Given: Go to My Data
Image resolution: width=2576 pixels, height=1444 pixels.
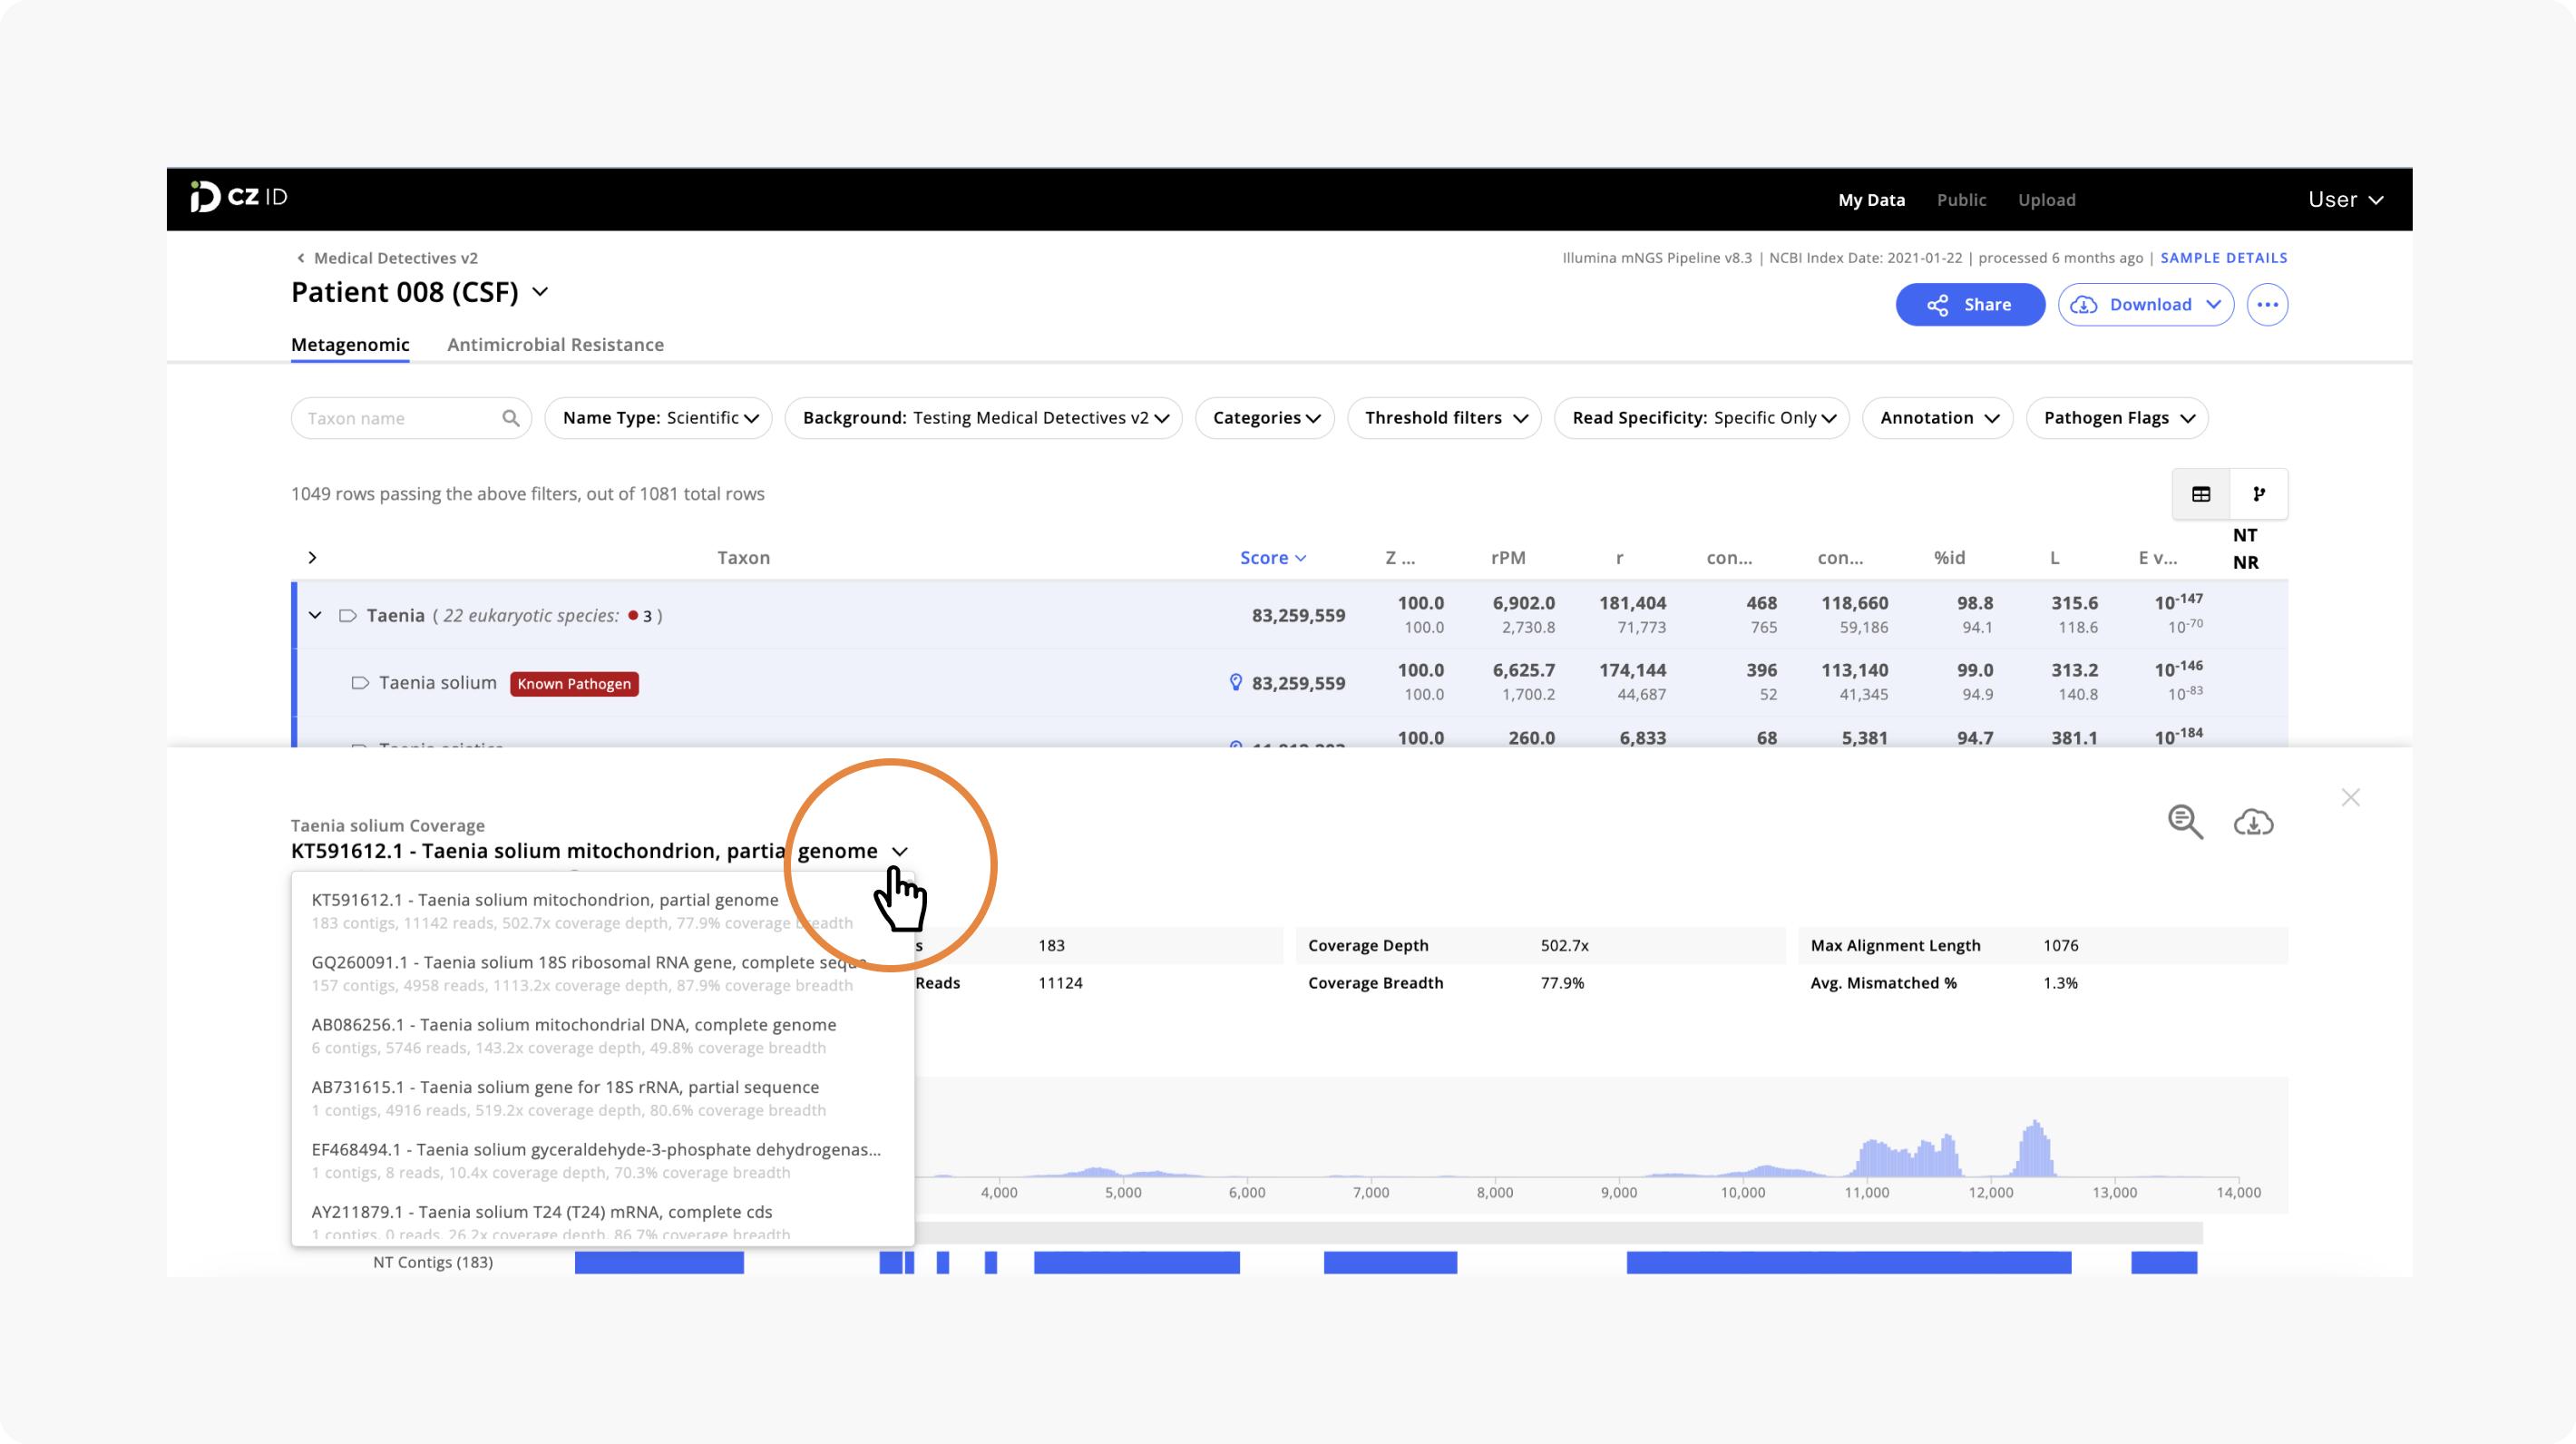Looking at the screenshot, I should pyautogui.click(x=1871, y=200).
